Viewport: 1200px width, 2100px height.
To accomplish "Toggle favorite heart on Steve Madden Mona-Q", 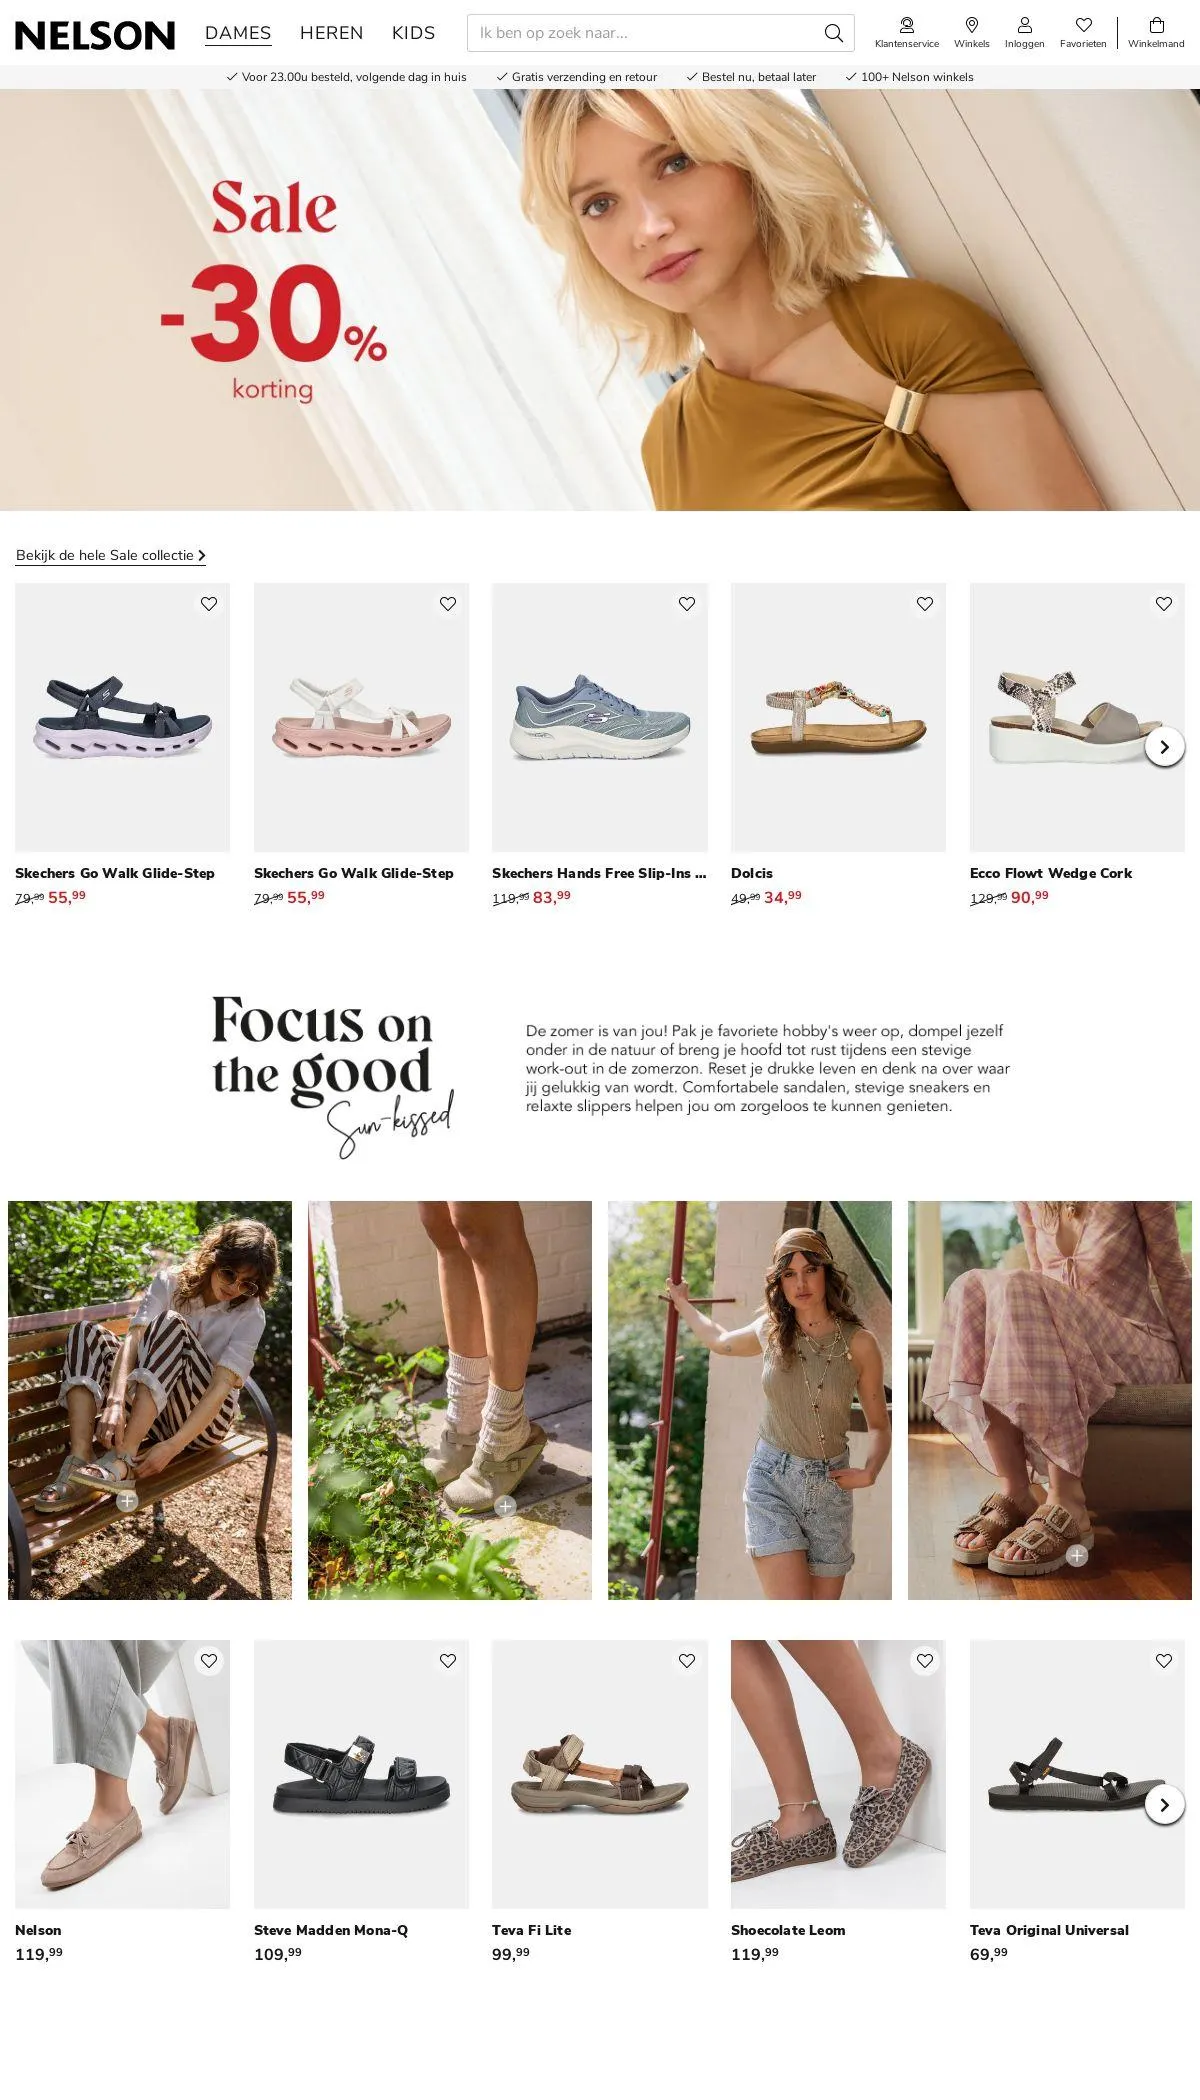I will click(448, 1661).
